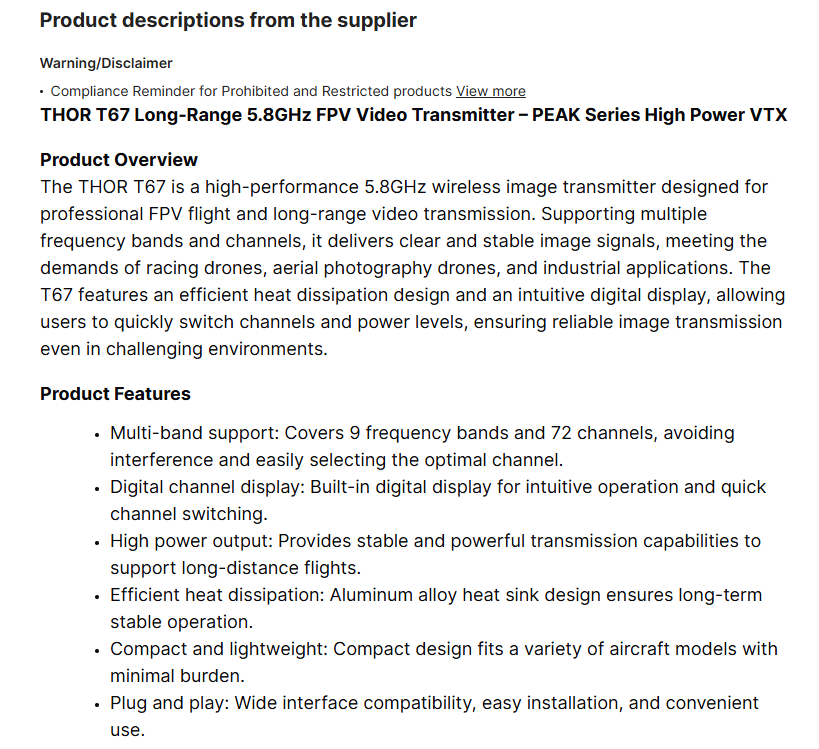
Task: Select the Product Overview heading
Action: (x=119, y=160)
